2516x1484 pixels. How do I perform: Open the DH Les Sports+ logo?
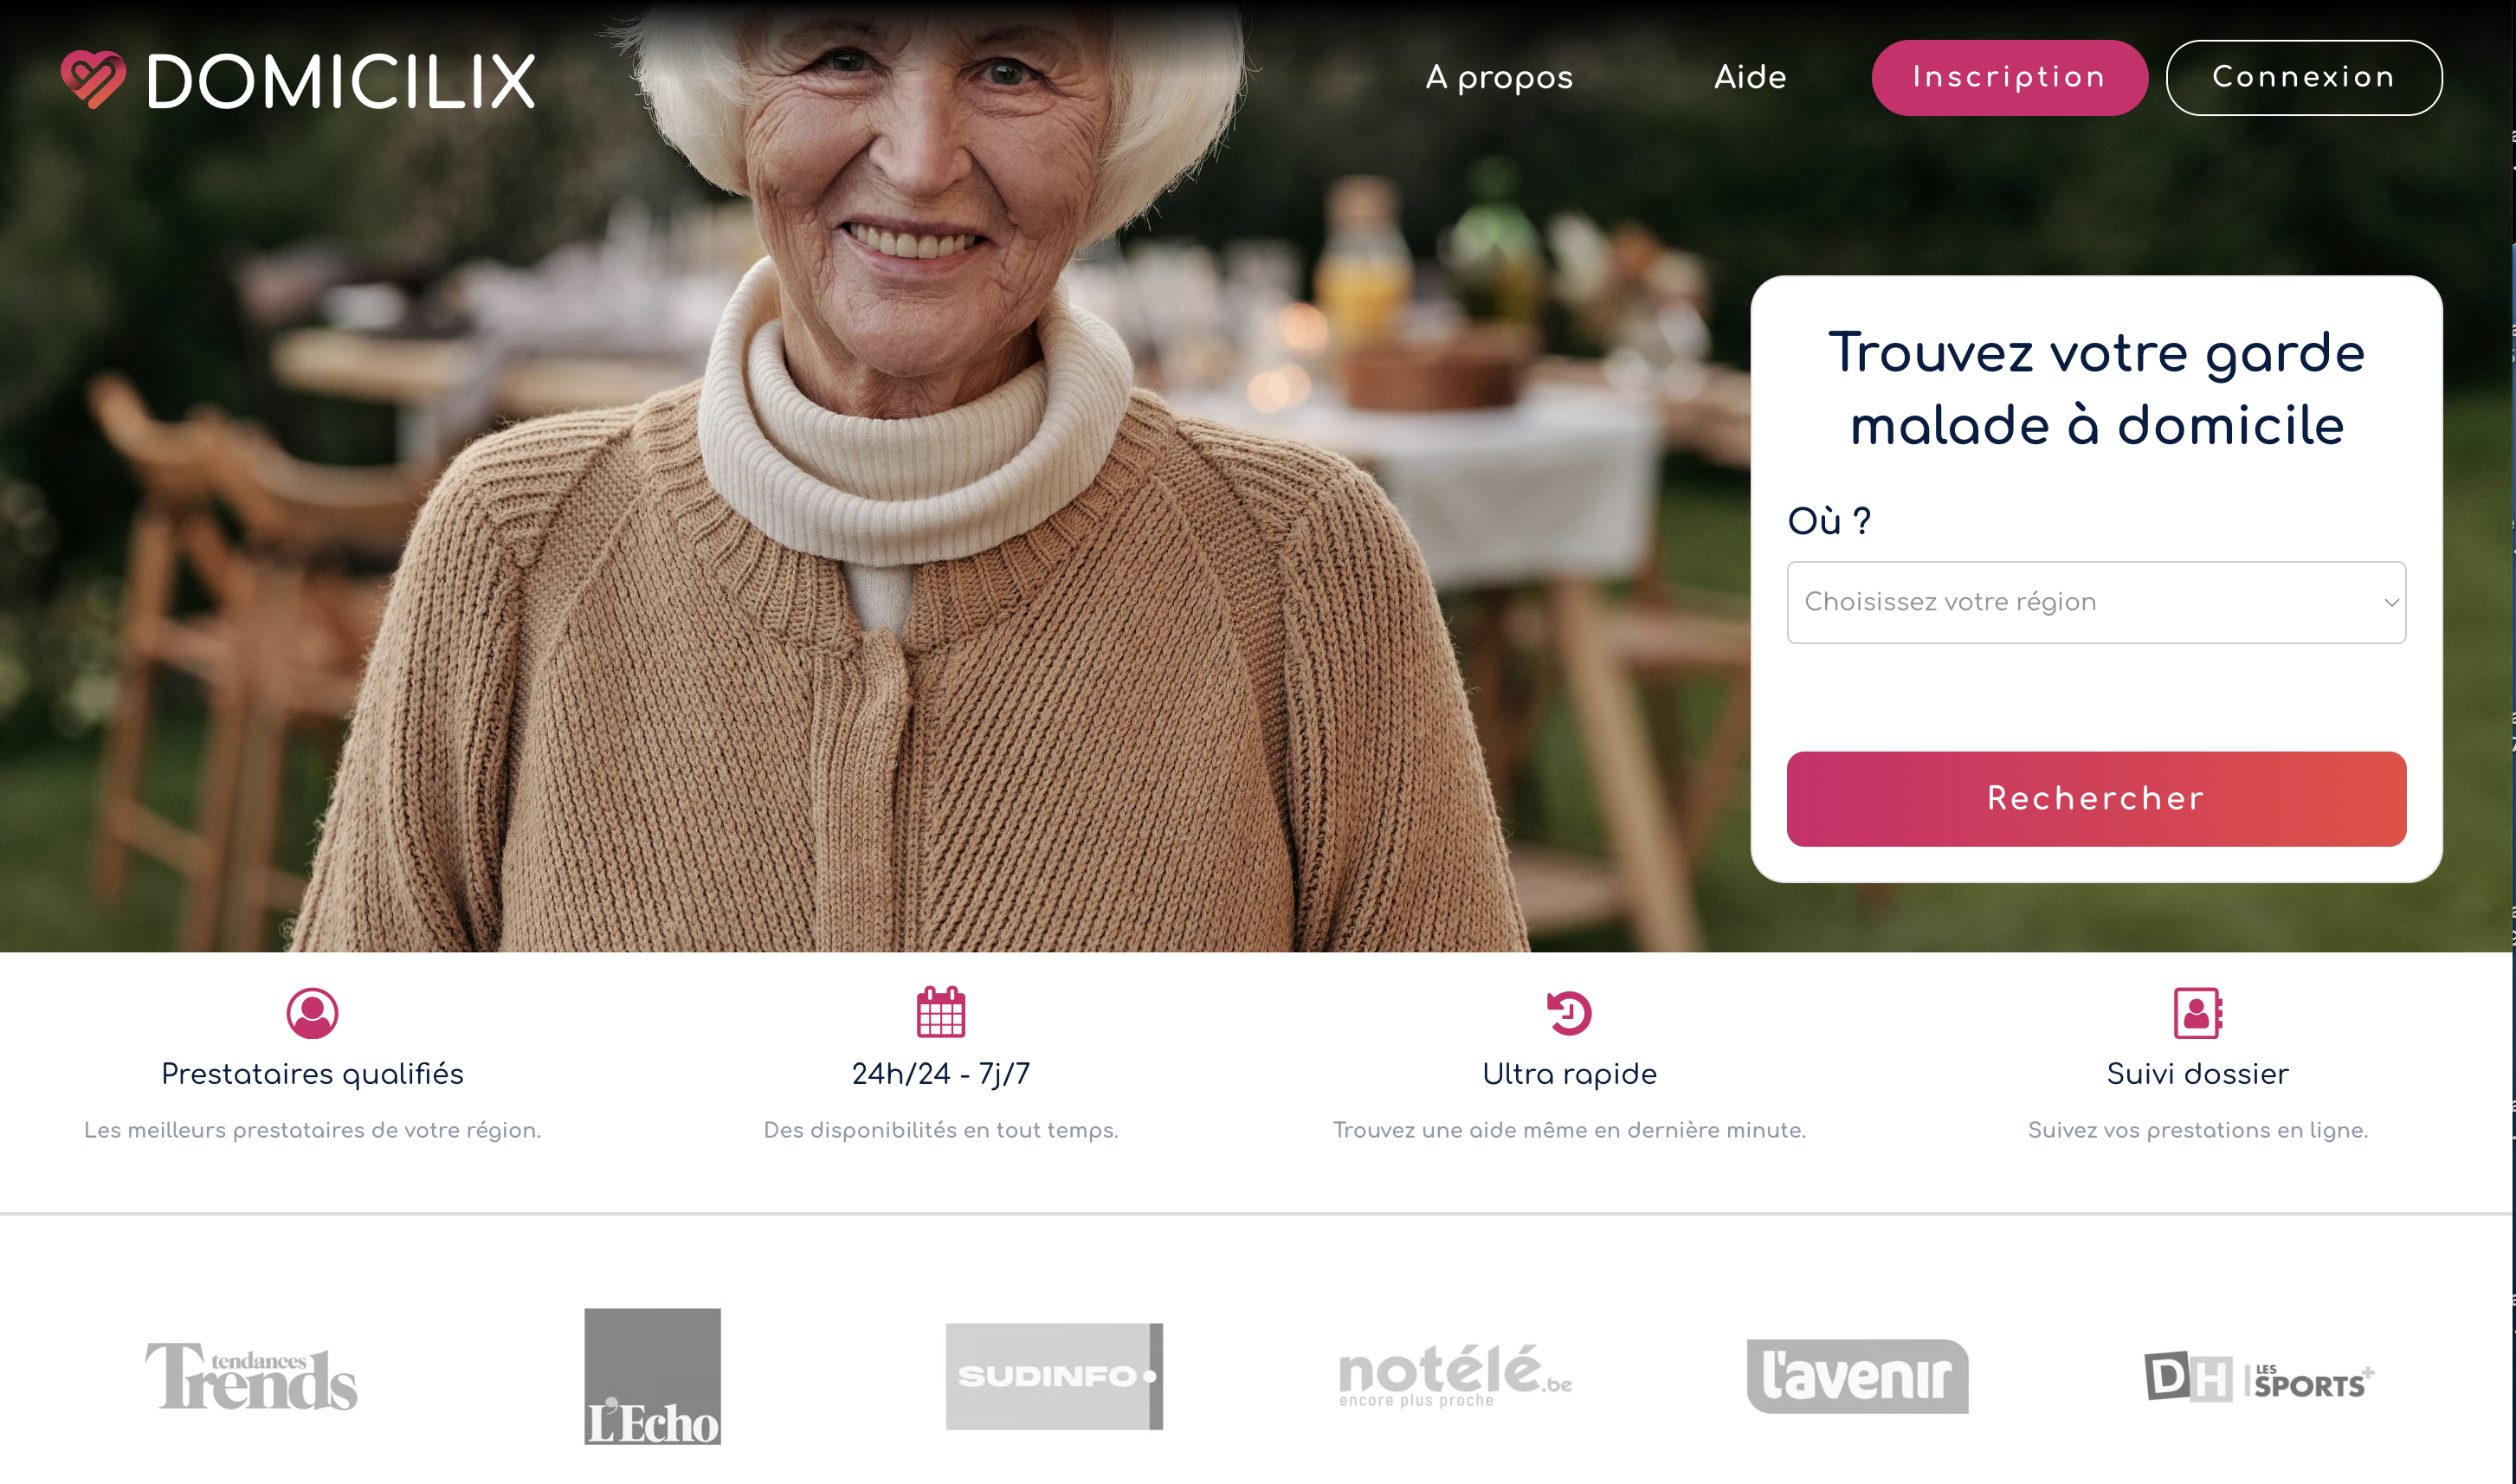click(x=2258, y=1377)
